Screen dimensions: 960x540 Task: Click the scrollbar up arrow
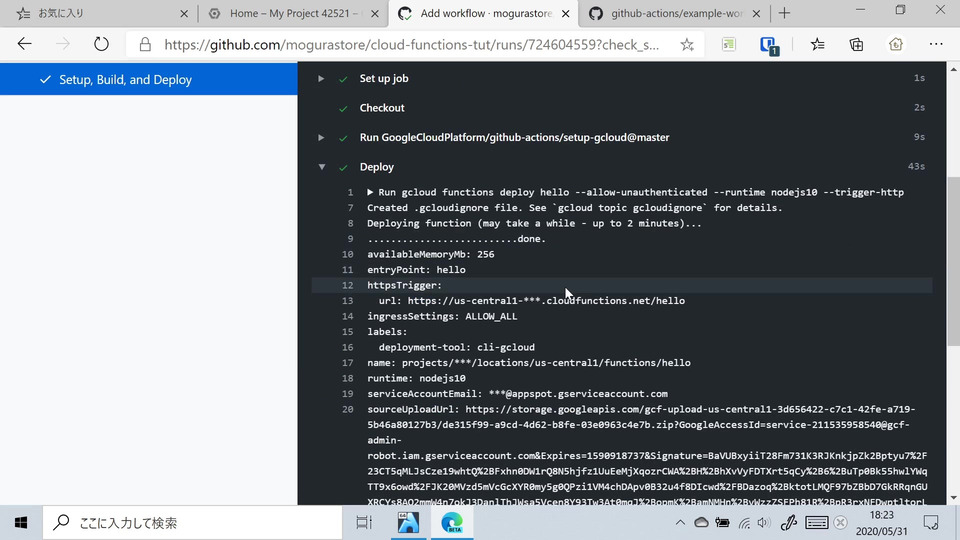click(x=953, y=69)
